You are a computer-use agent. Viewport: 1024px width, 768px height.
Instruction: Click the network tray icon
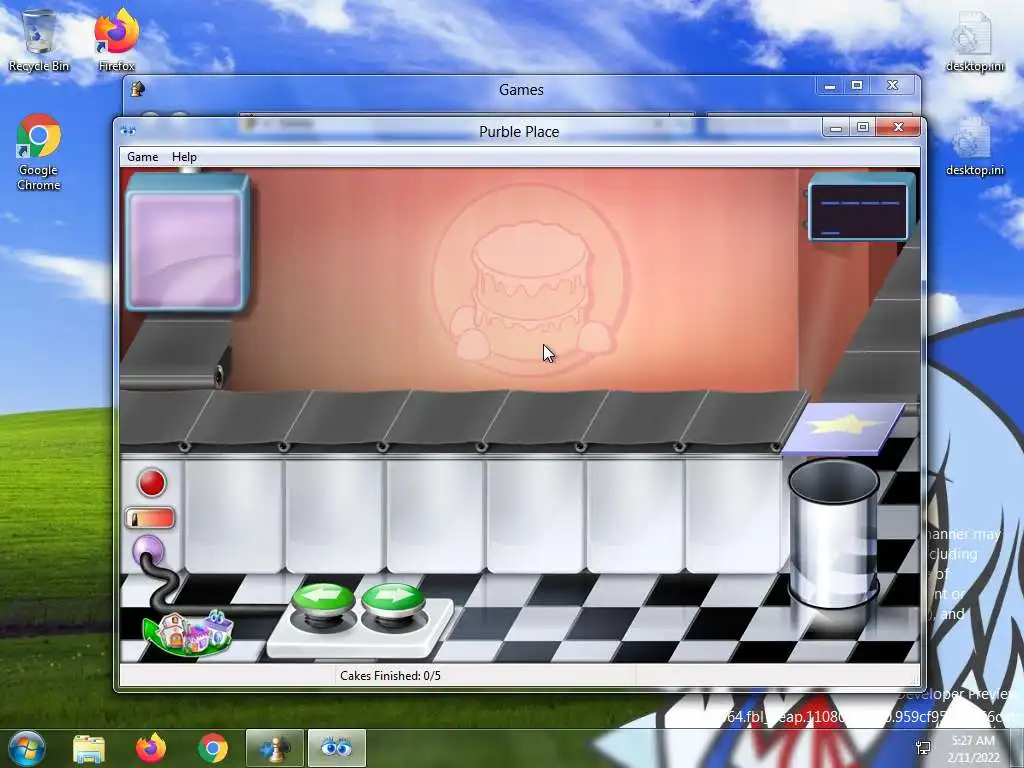[x=923, y=748]
